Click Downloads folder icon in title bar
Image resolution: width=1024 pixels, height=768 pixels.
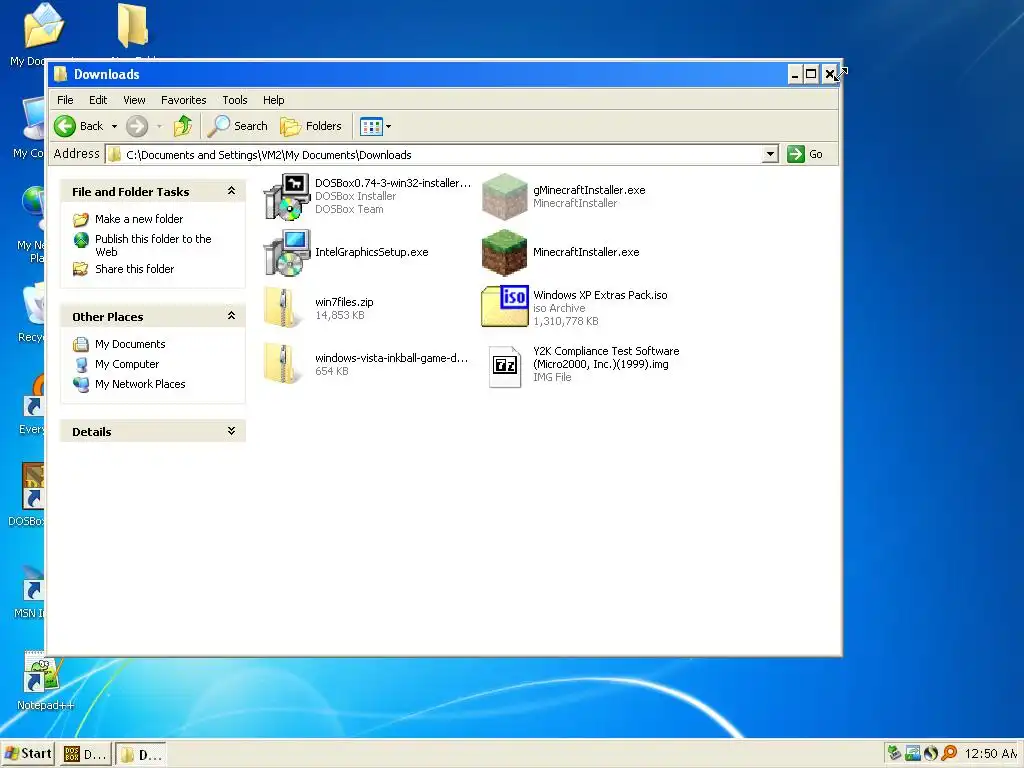(60, 74)
